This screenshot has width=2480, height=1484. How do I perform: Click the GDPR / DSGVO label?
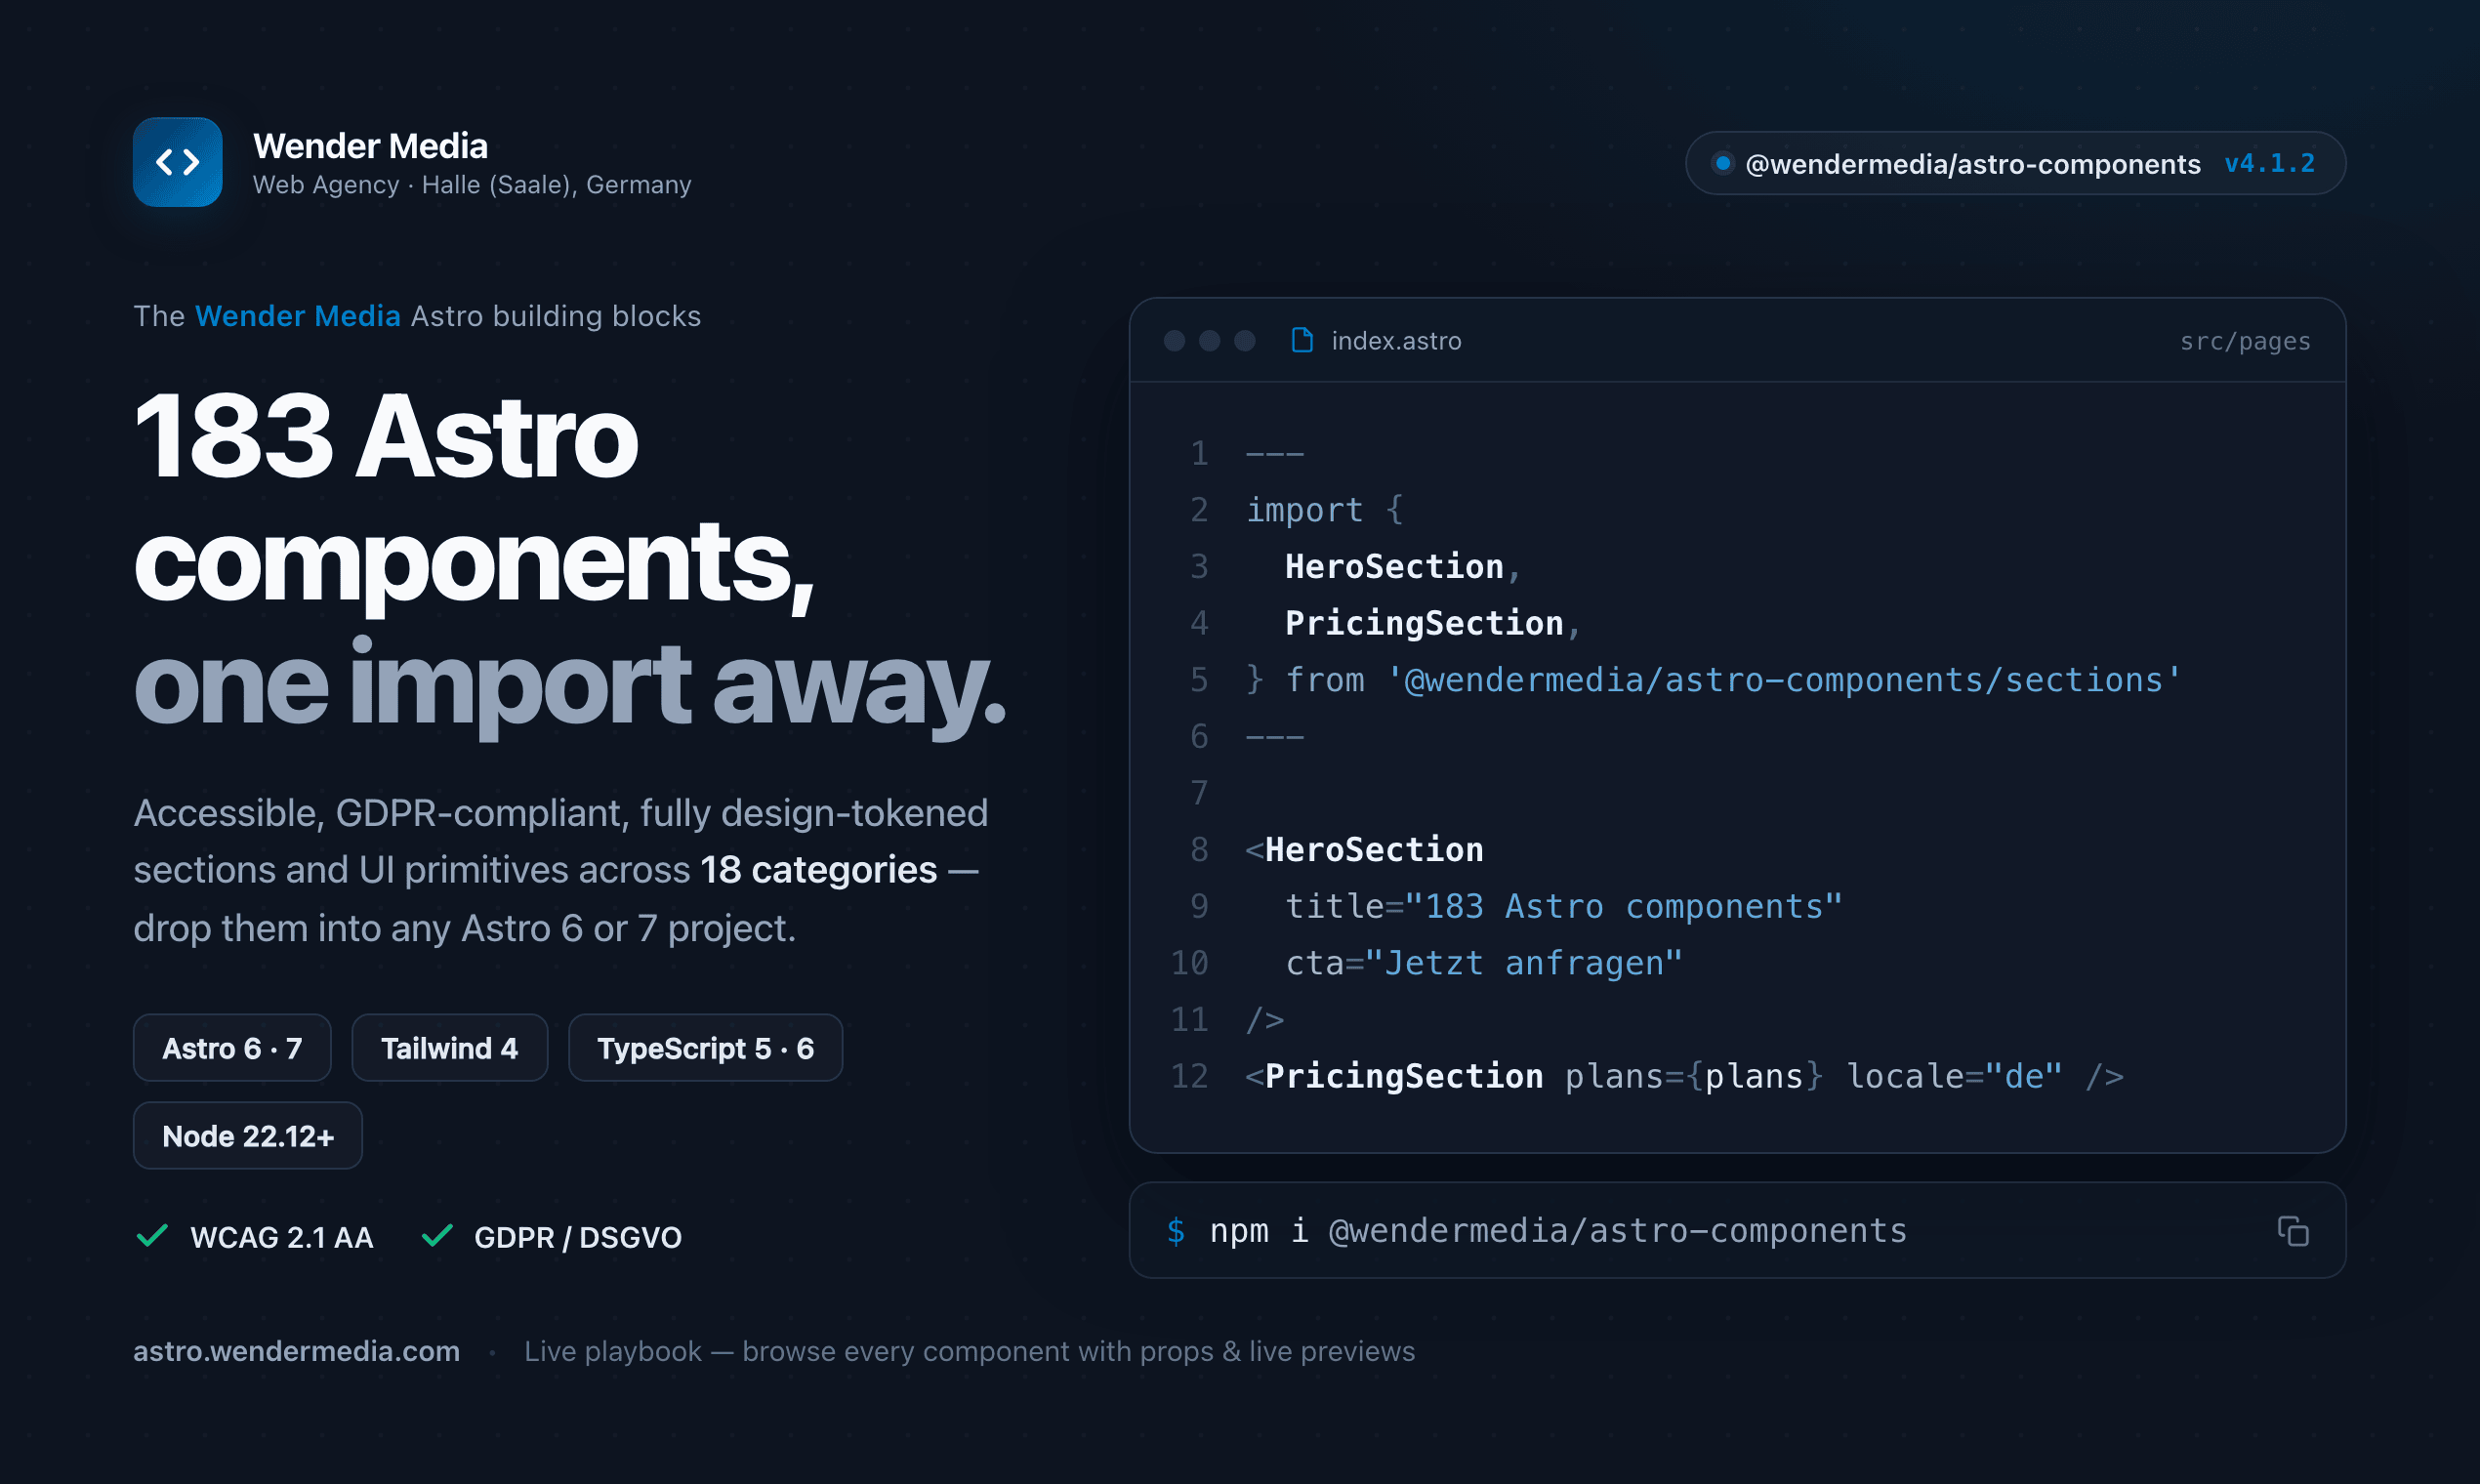tap(577, 1237)
